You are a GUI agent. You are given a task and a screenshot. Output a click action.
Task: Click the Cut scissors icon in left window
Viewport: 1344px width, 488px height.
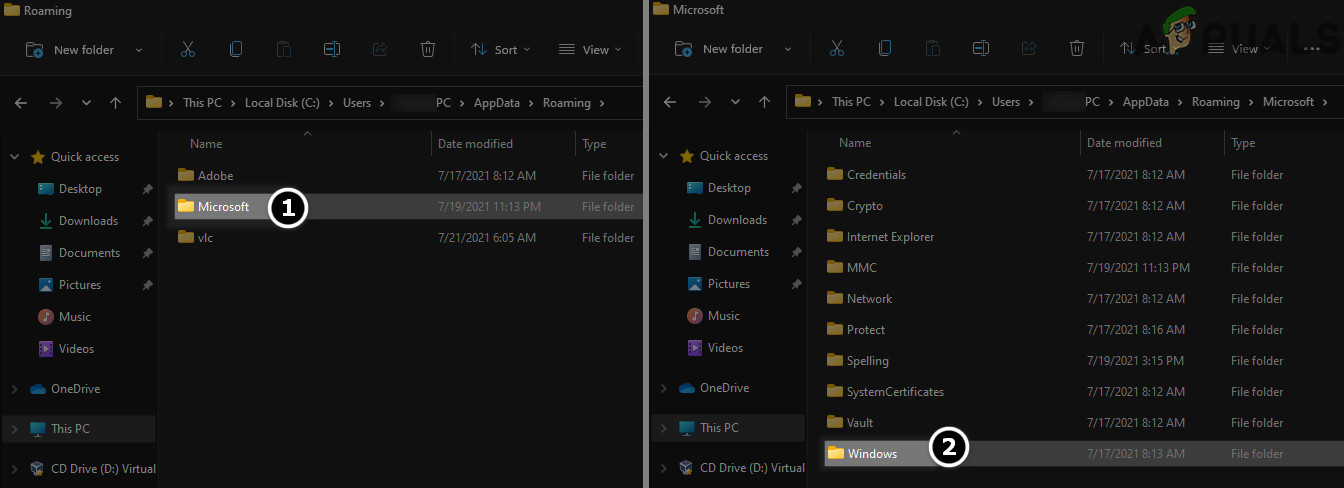188,49
